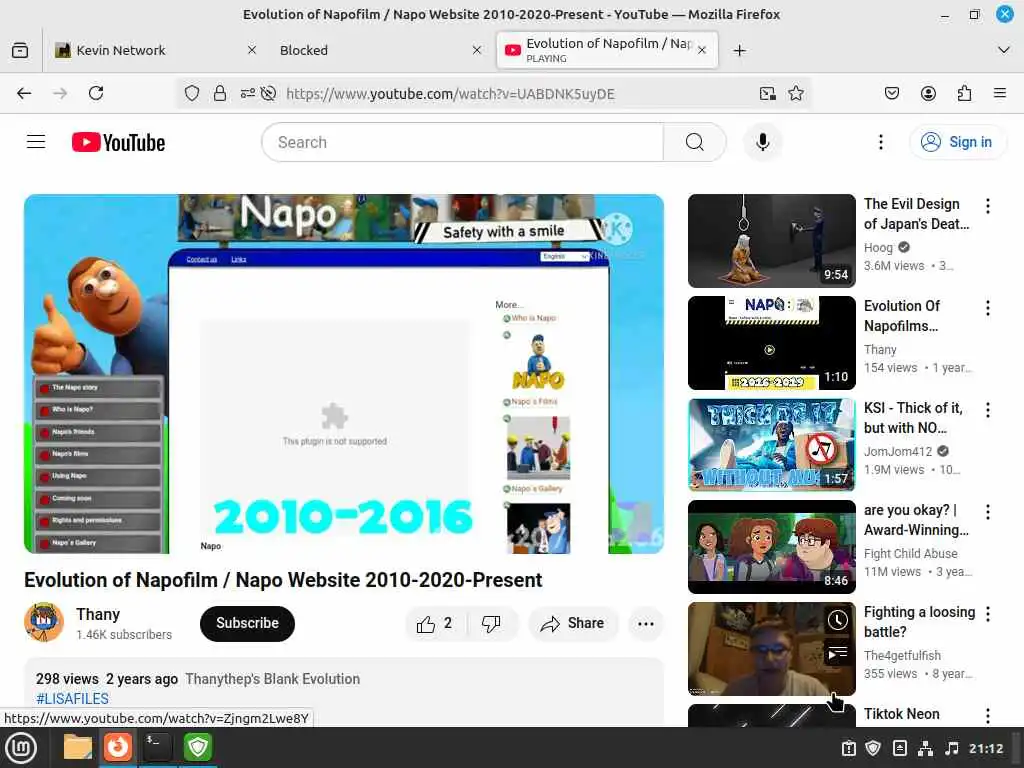Open Fighting a loosing battle title
1024x768 pixels.
click(x=920, y=622)
